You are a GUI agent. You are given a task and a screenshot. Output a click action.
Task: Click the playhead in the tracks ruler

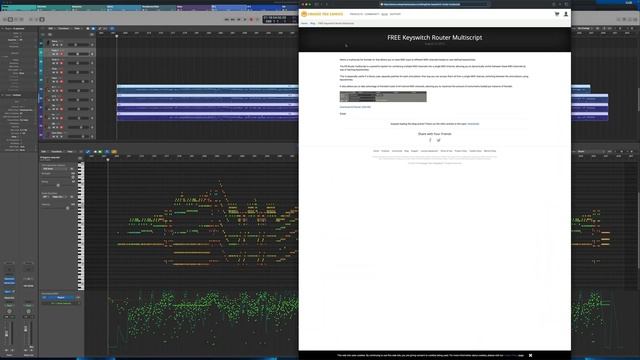[x=117, y=36]
